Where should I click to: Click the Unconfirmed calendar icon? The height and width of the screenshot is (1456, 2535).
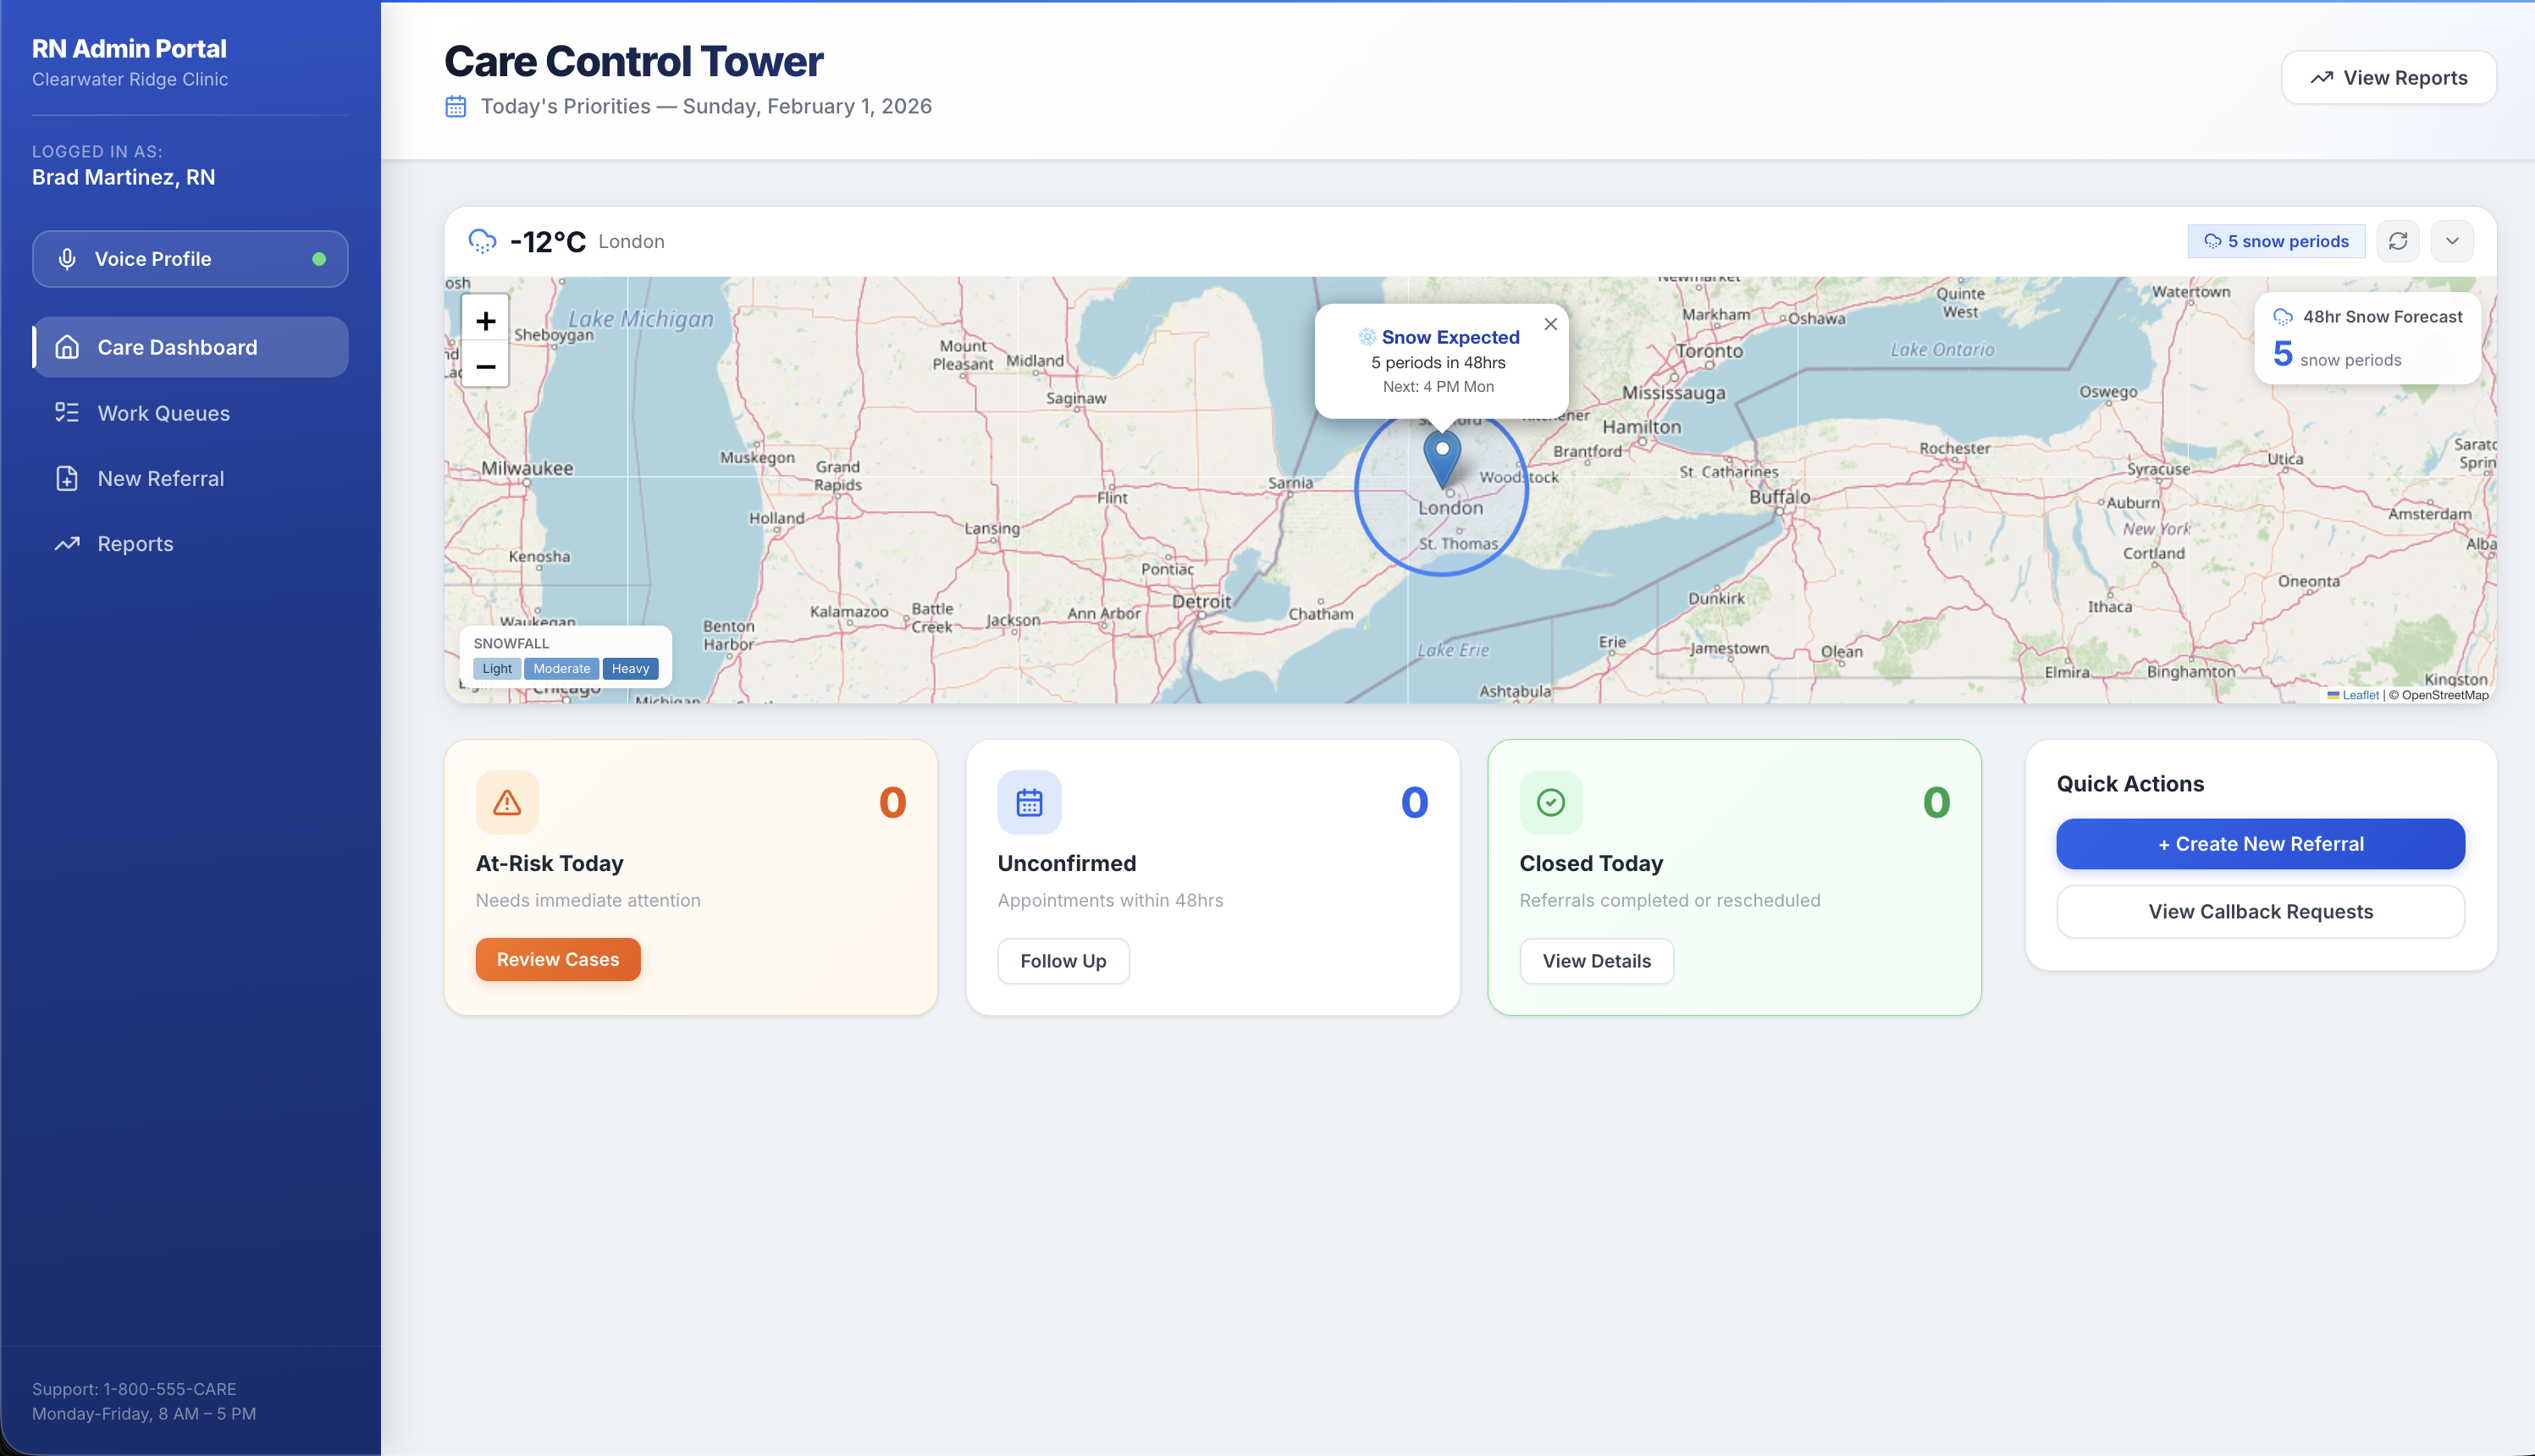tap(1029, 802)
